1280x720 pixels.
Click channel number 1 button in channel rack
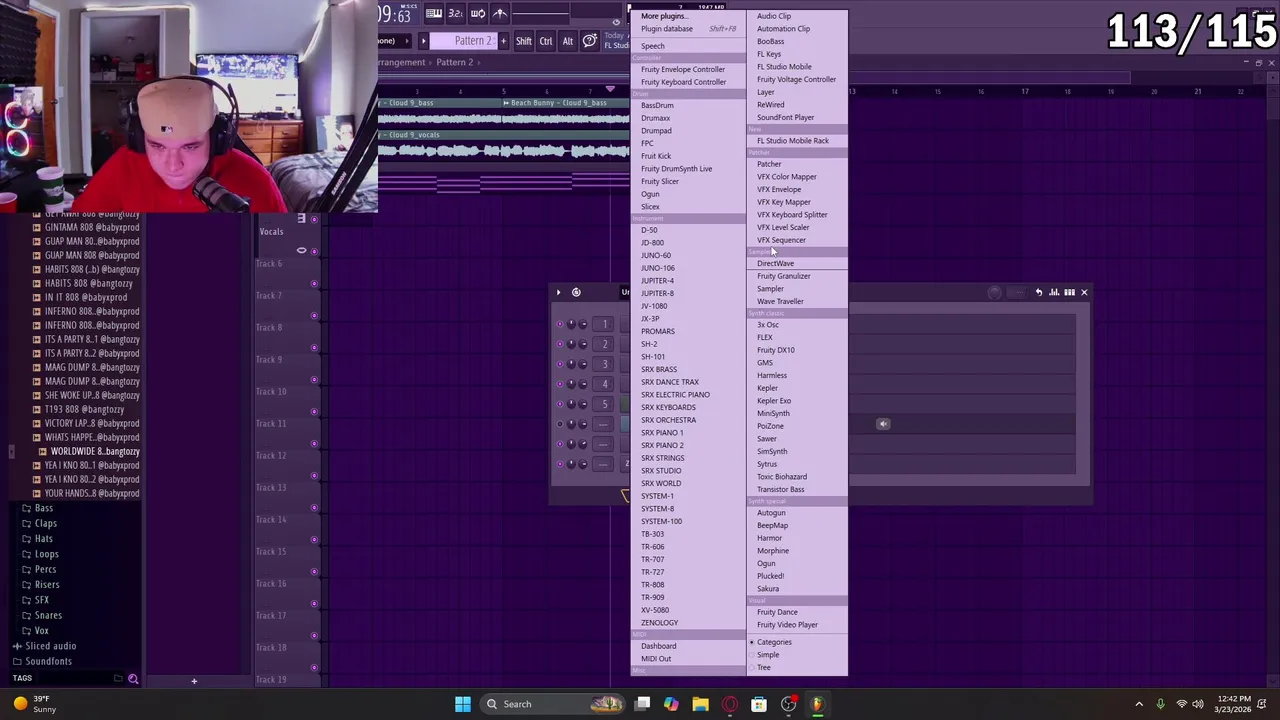tap(604, 324)
